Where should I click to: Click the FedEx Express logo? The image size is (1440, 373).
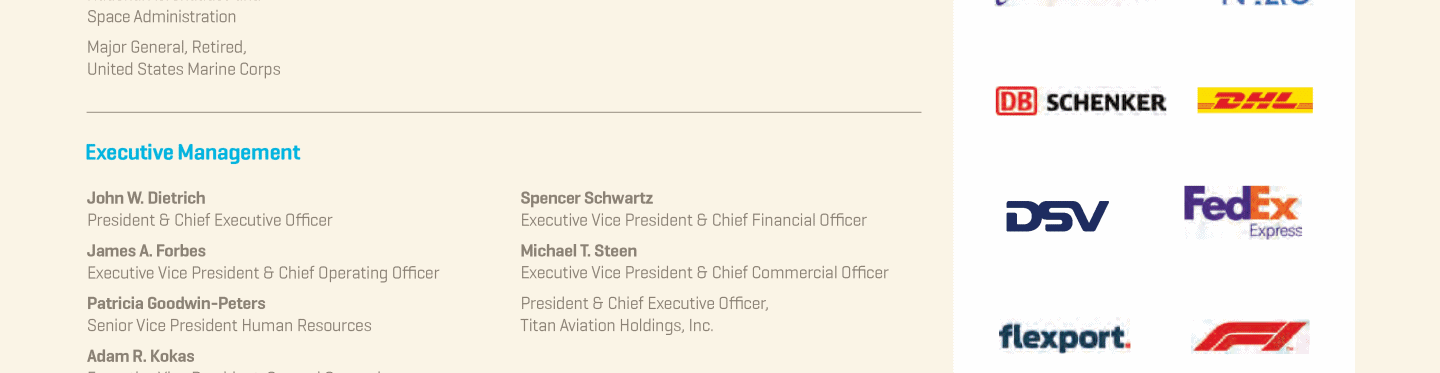[x=1243, y=212]
